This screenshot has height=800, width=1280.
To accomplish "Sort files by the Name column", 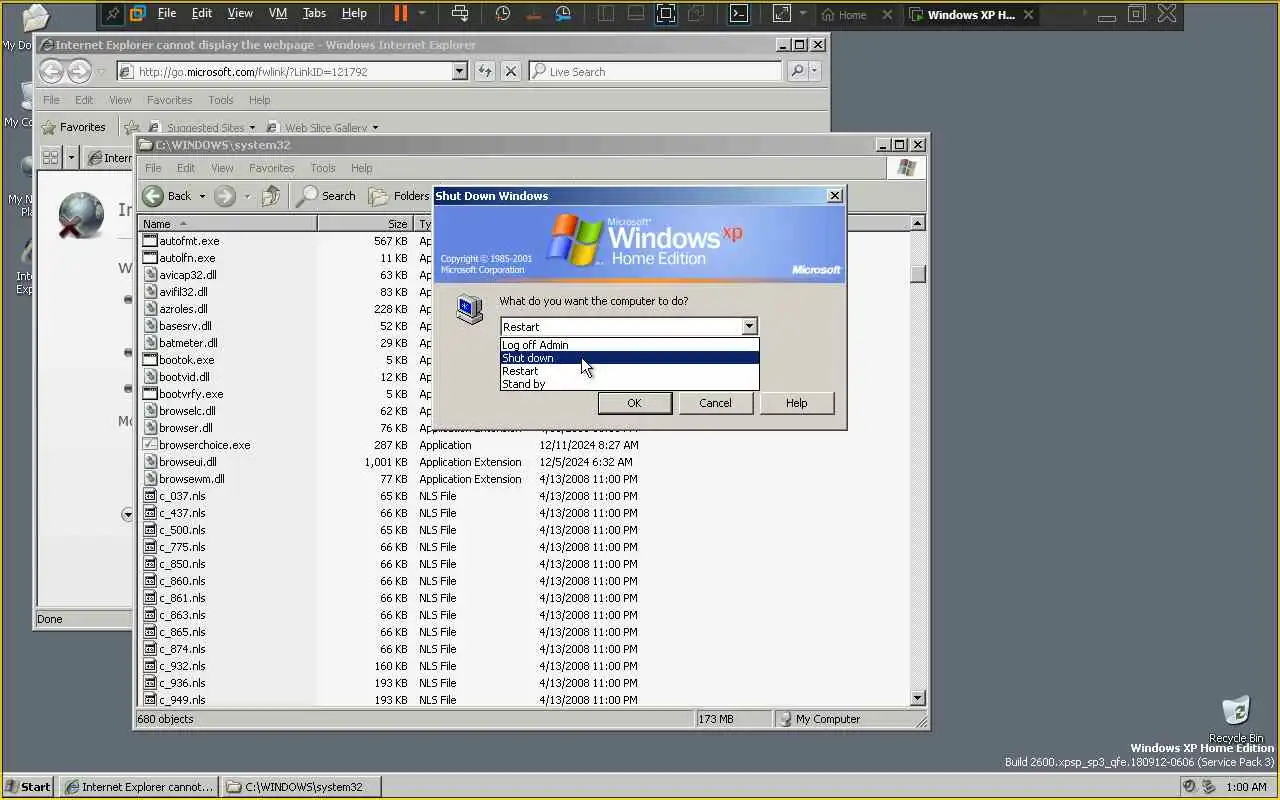I will point(228,224).
